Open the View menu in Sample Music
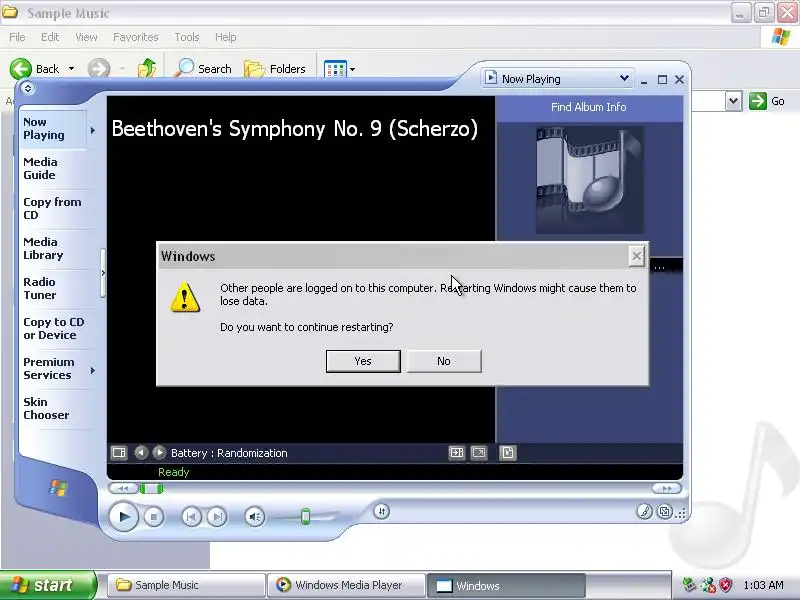800x600 pixels. (86, 37)
